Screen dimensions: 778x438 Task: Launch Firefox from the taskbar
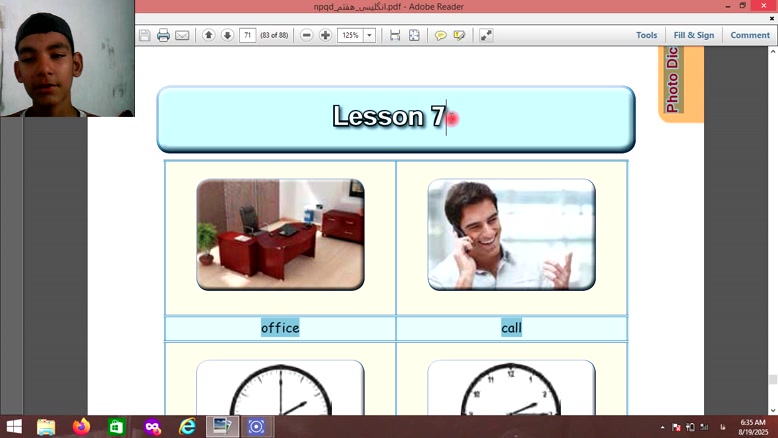pos(81,427)
